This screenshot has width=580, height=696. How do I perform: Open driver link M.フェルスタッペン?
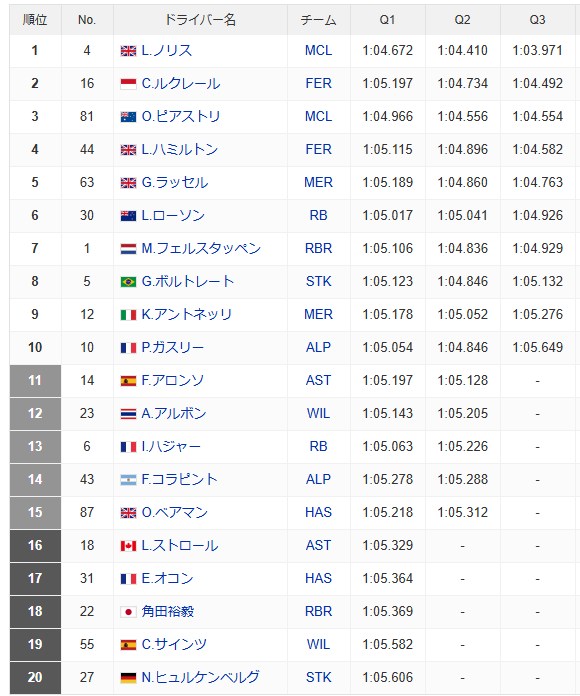(x=201, y=248)
